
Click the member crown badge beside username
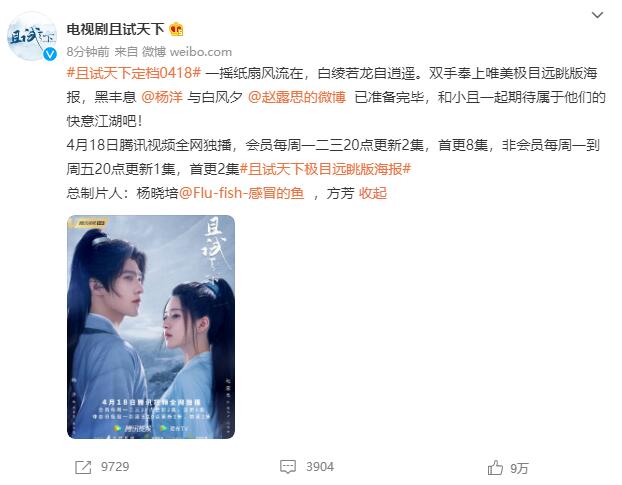coord(177,29)
